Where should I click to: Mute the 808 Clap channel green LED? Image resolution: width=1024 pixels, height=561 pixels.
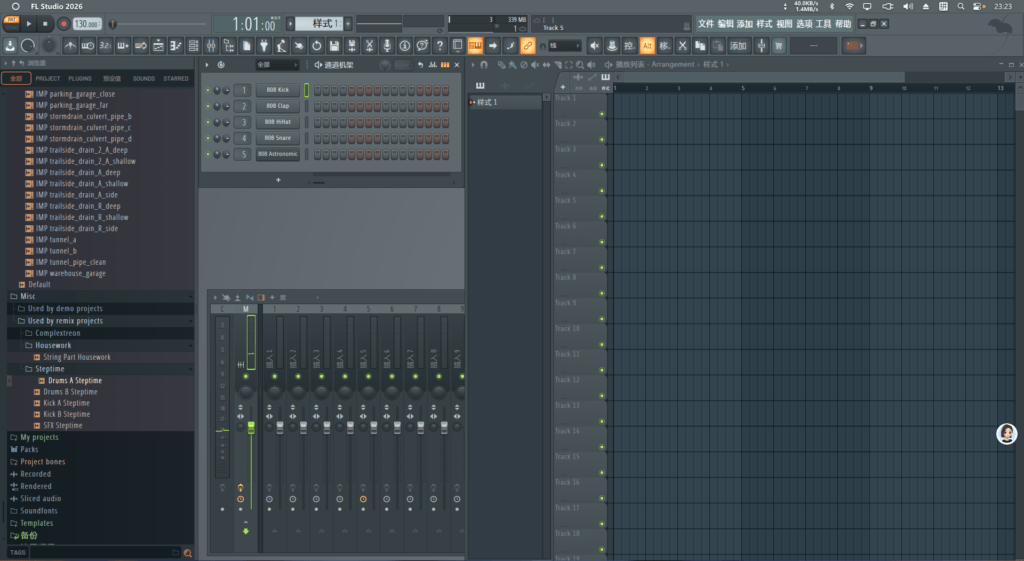208,106
